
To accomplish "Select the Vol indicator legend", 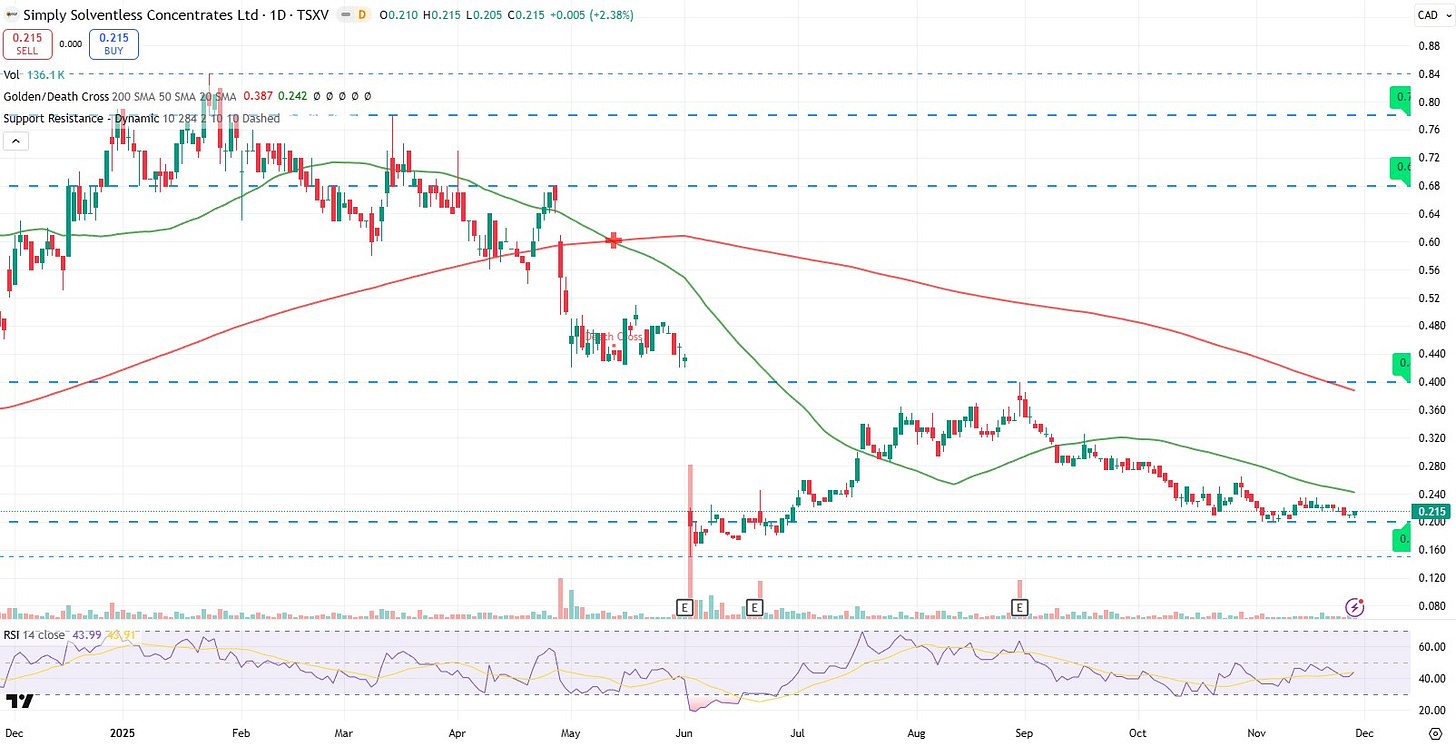I will [12, 75].
